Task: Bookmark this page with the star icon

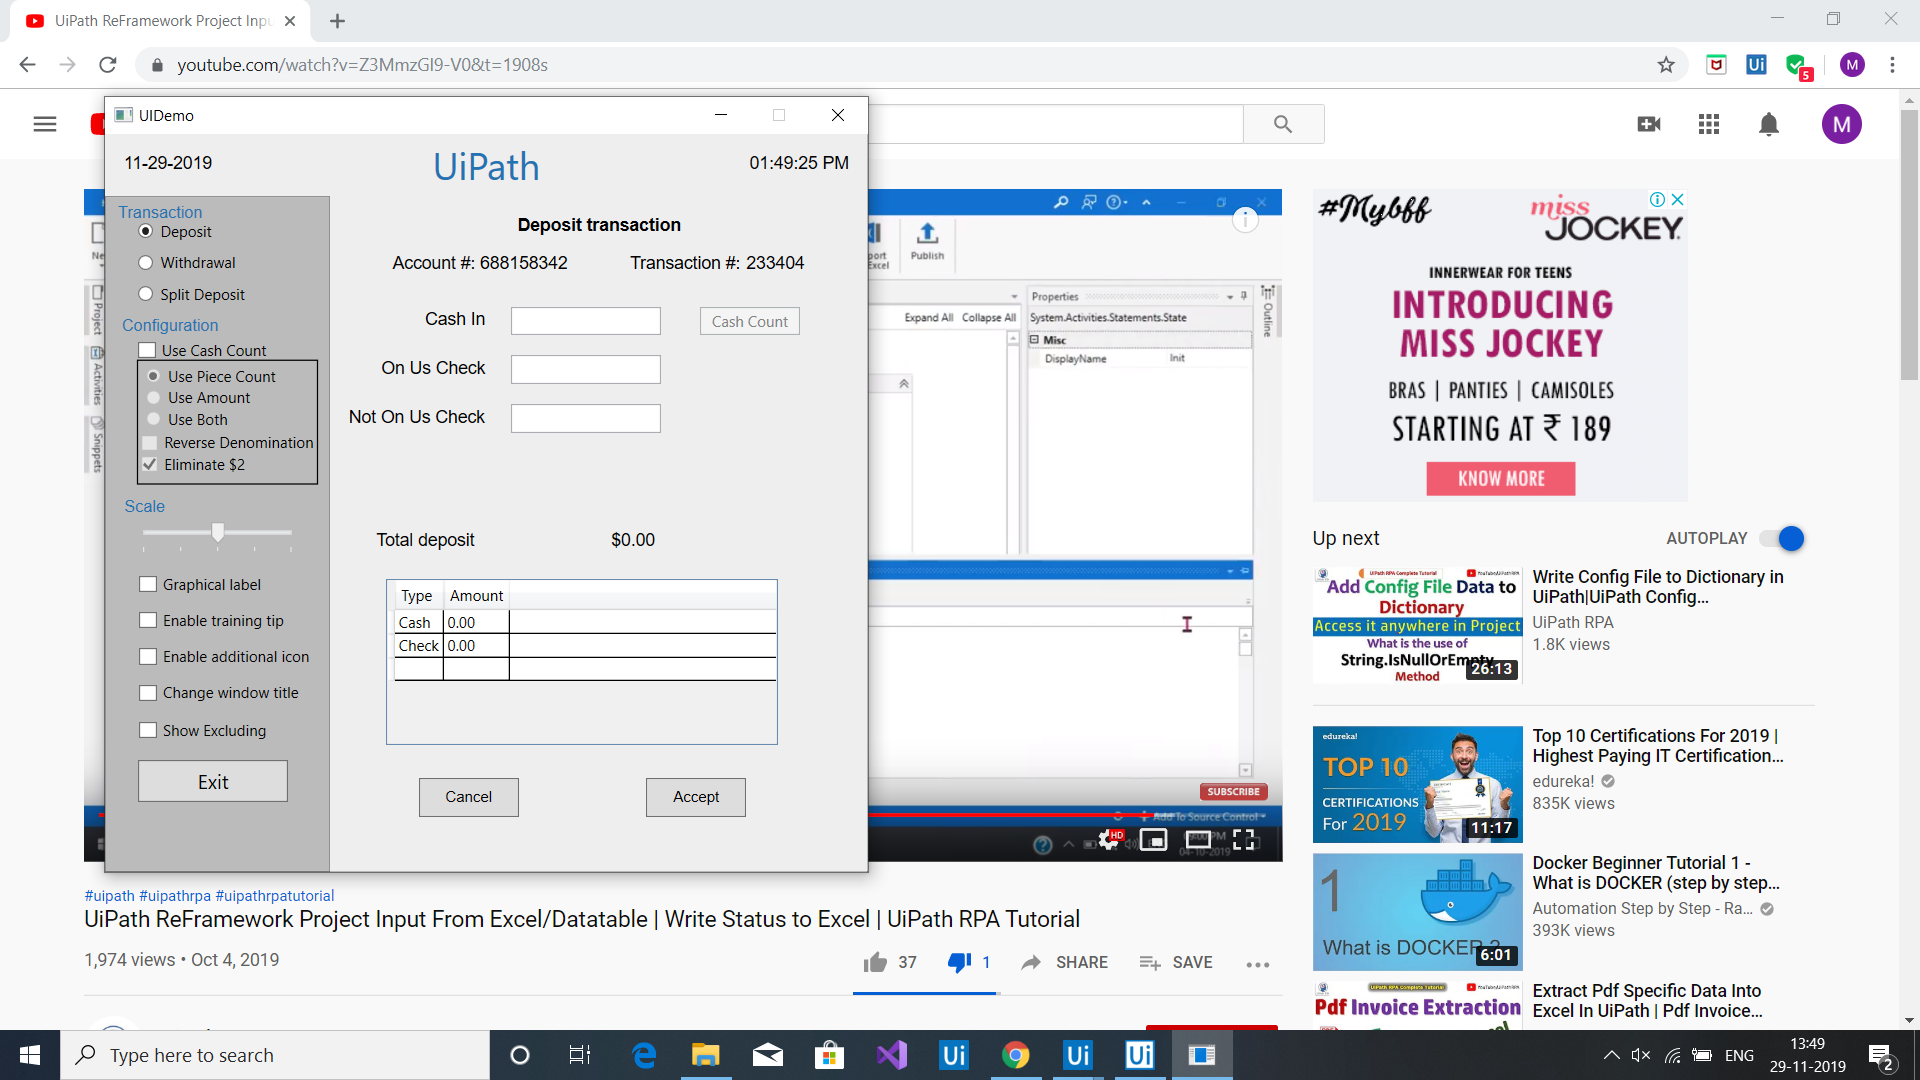Action: 1666,65
